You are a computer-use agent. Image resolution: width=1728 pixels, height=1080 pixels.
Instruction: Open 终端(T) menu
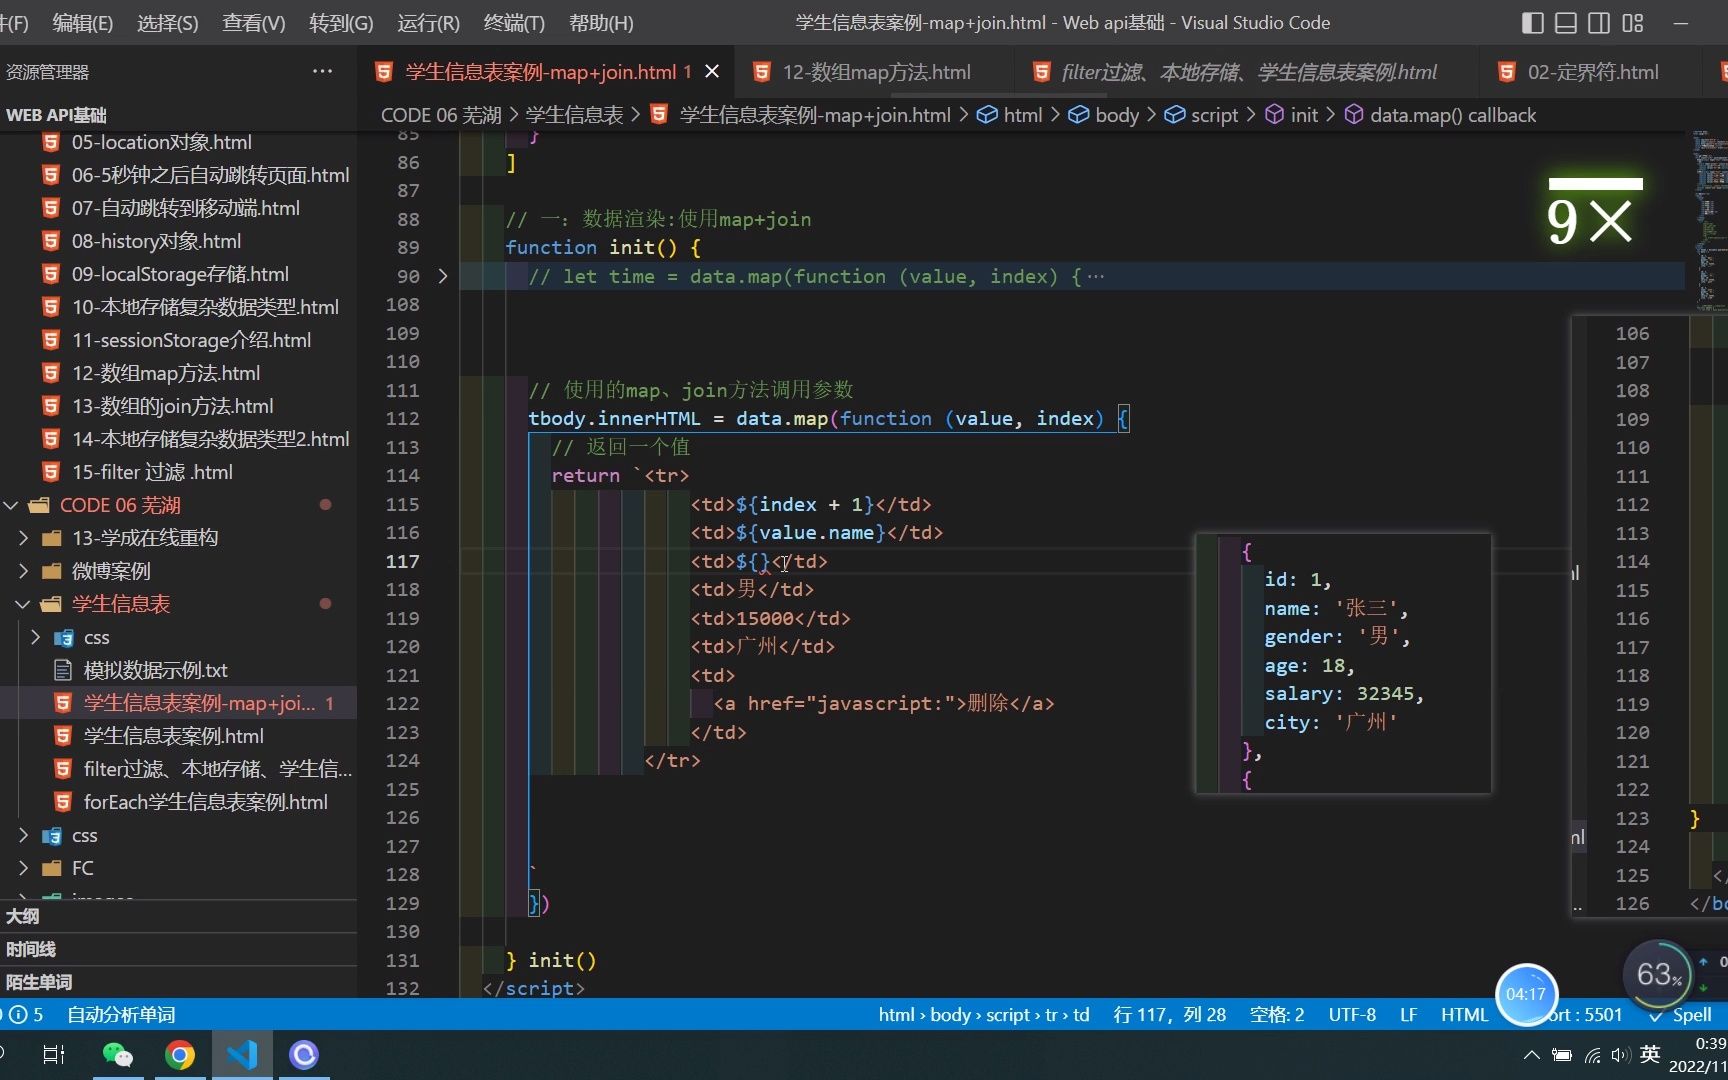(x=514, y=22)
